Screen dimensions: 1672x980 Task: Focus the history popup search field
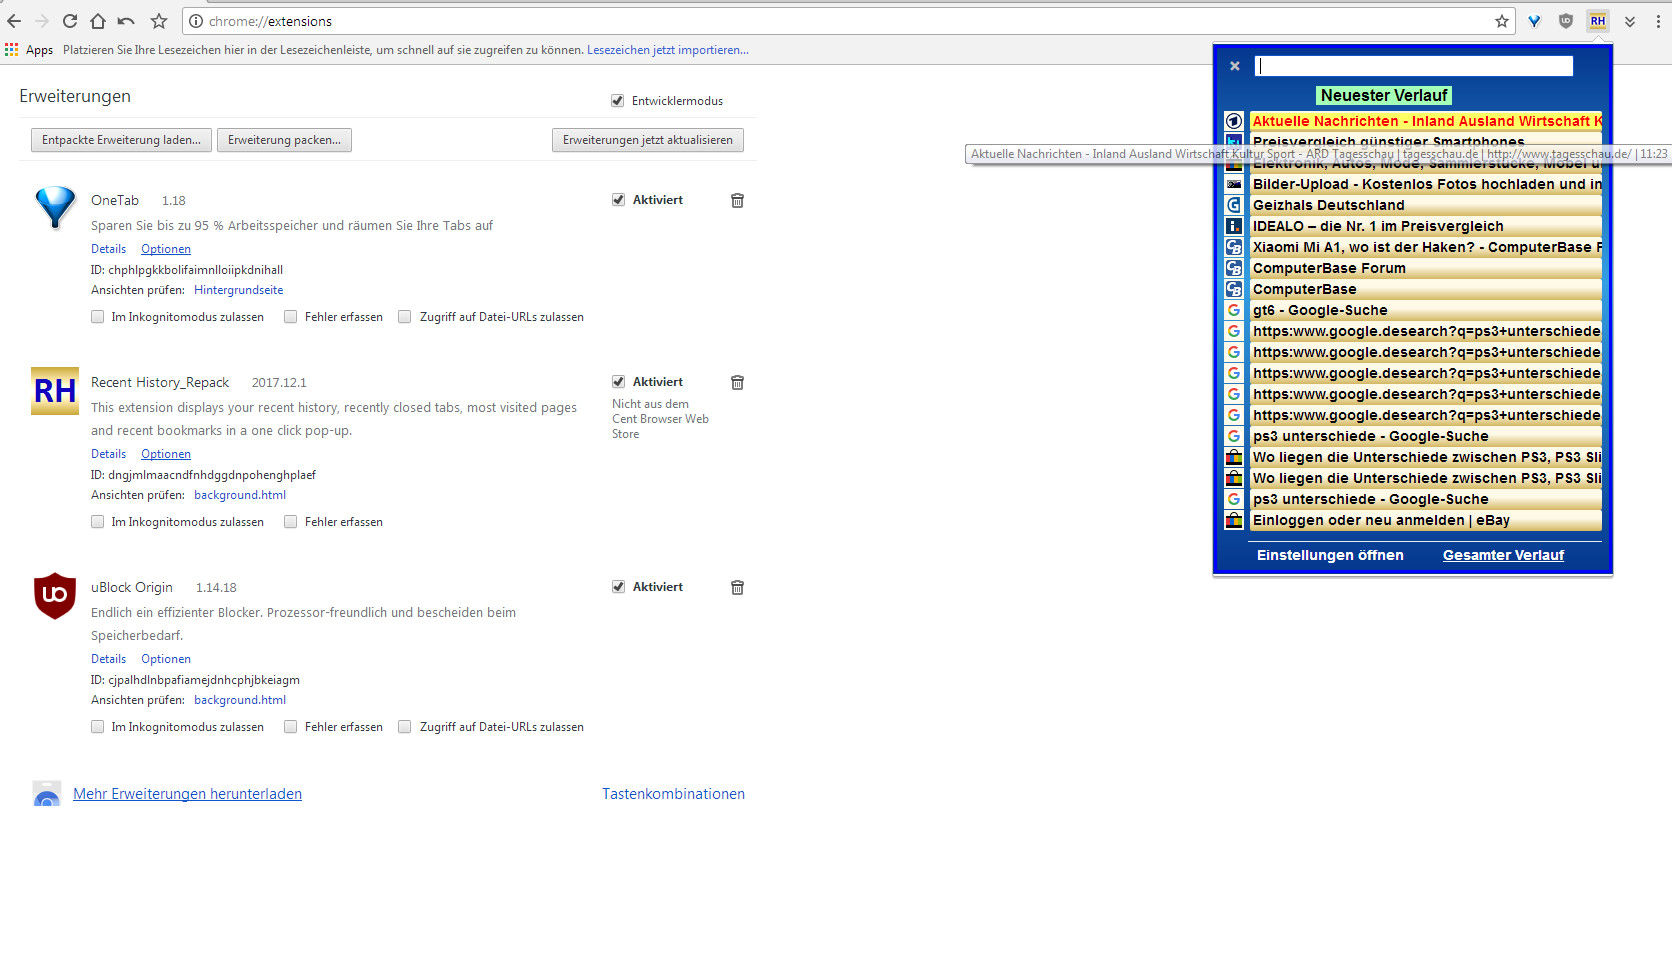(x=1414, y=66)
